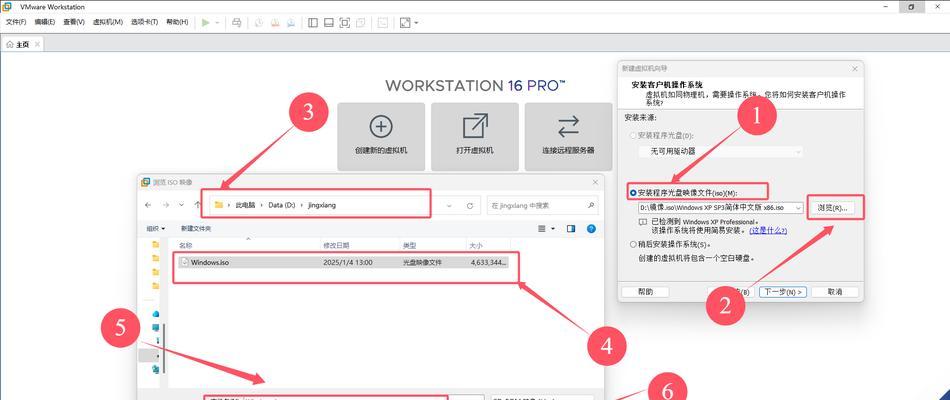Click the refresh icon in the file dialog
Viewport: 950px width, 400px height.
point(470,206)
